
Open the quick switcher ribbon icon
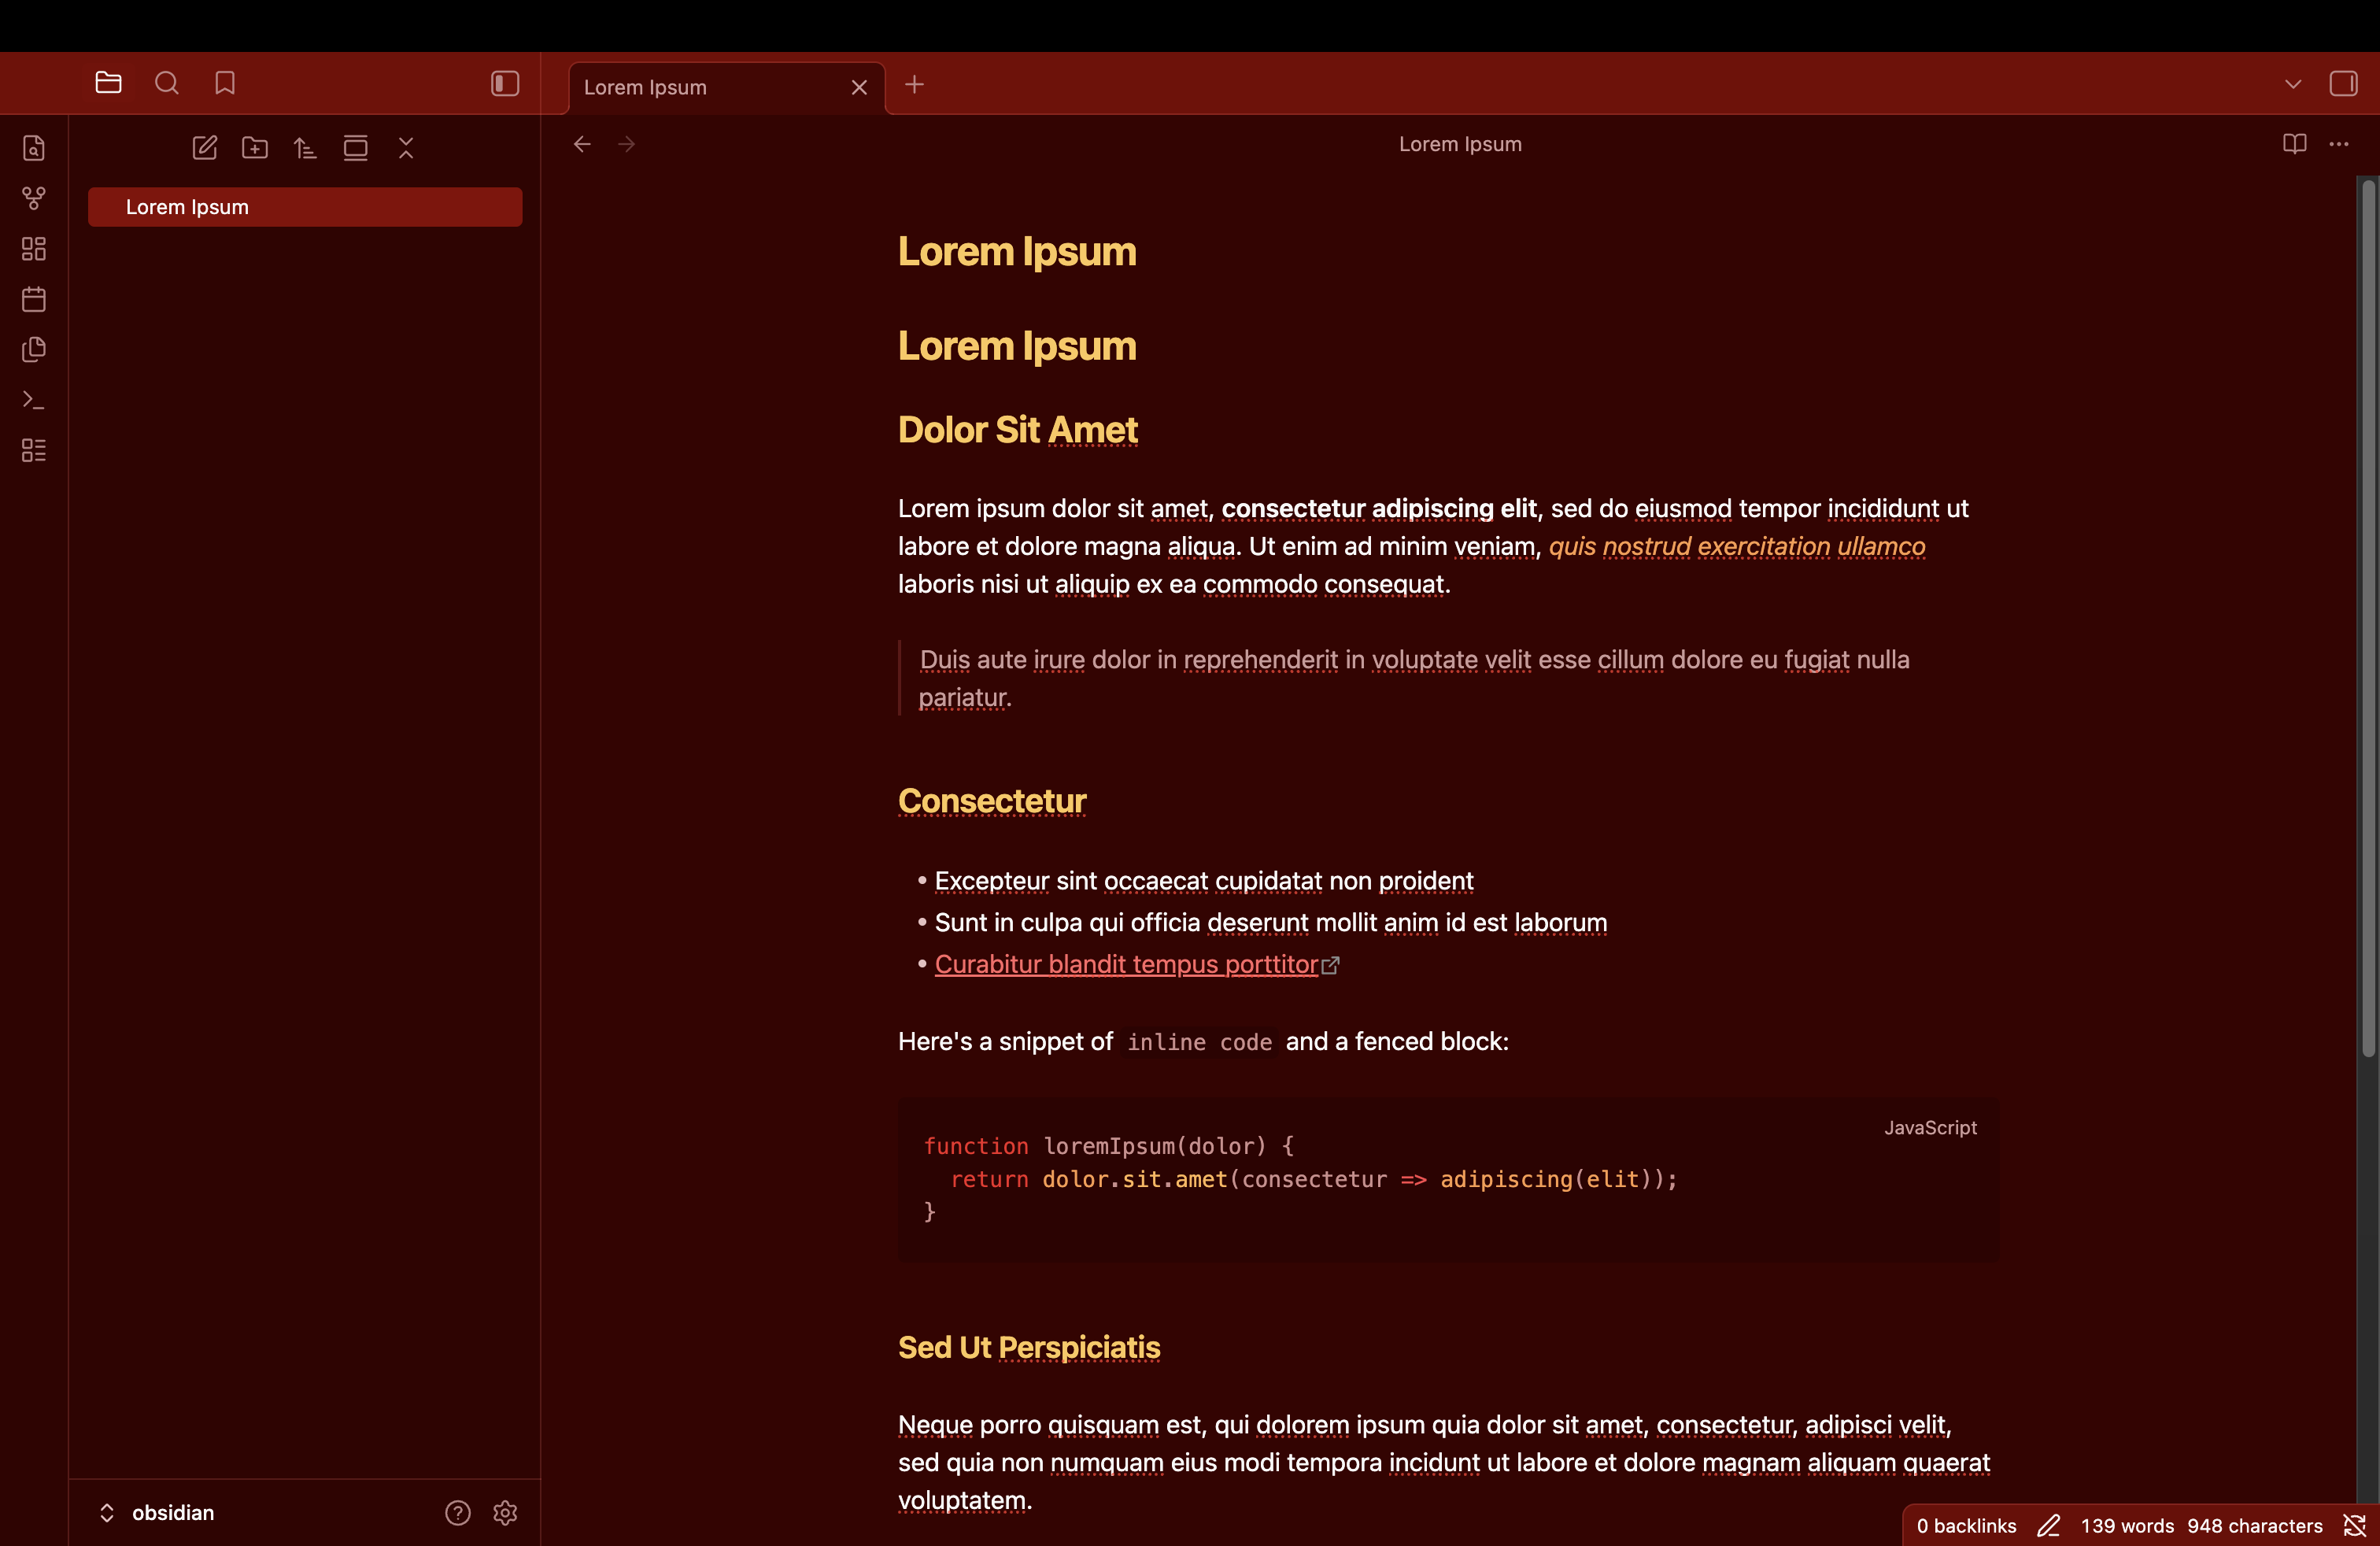coord(34,148)
